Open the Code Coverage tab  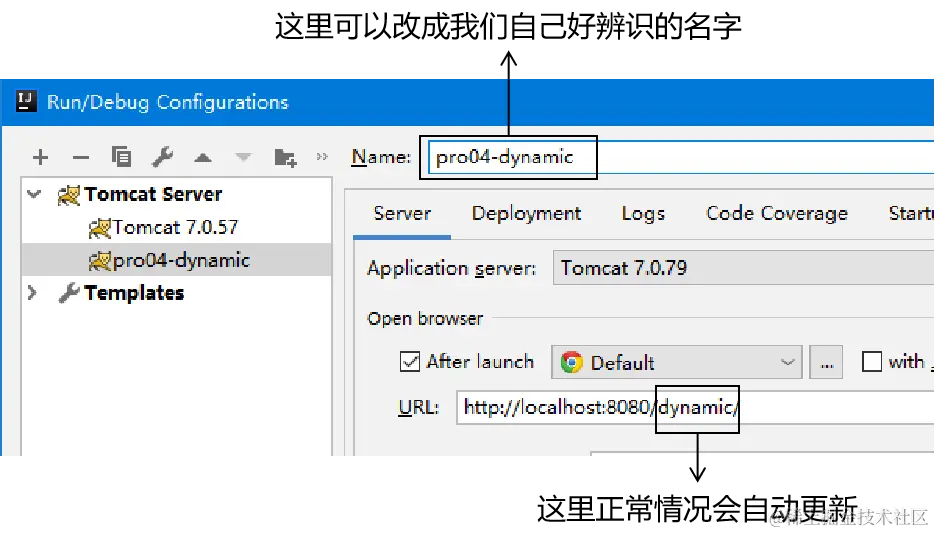776,213
